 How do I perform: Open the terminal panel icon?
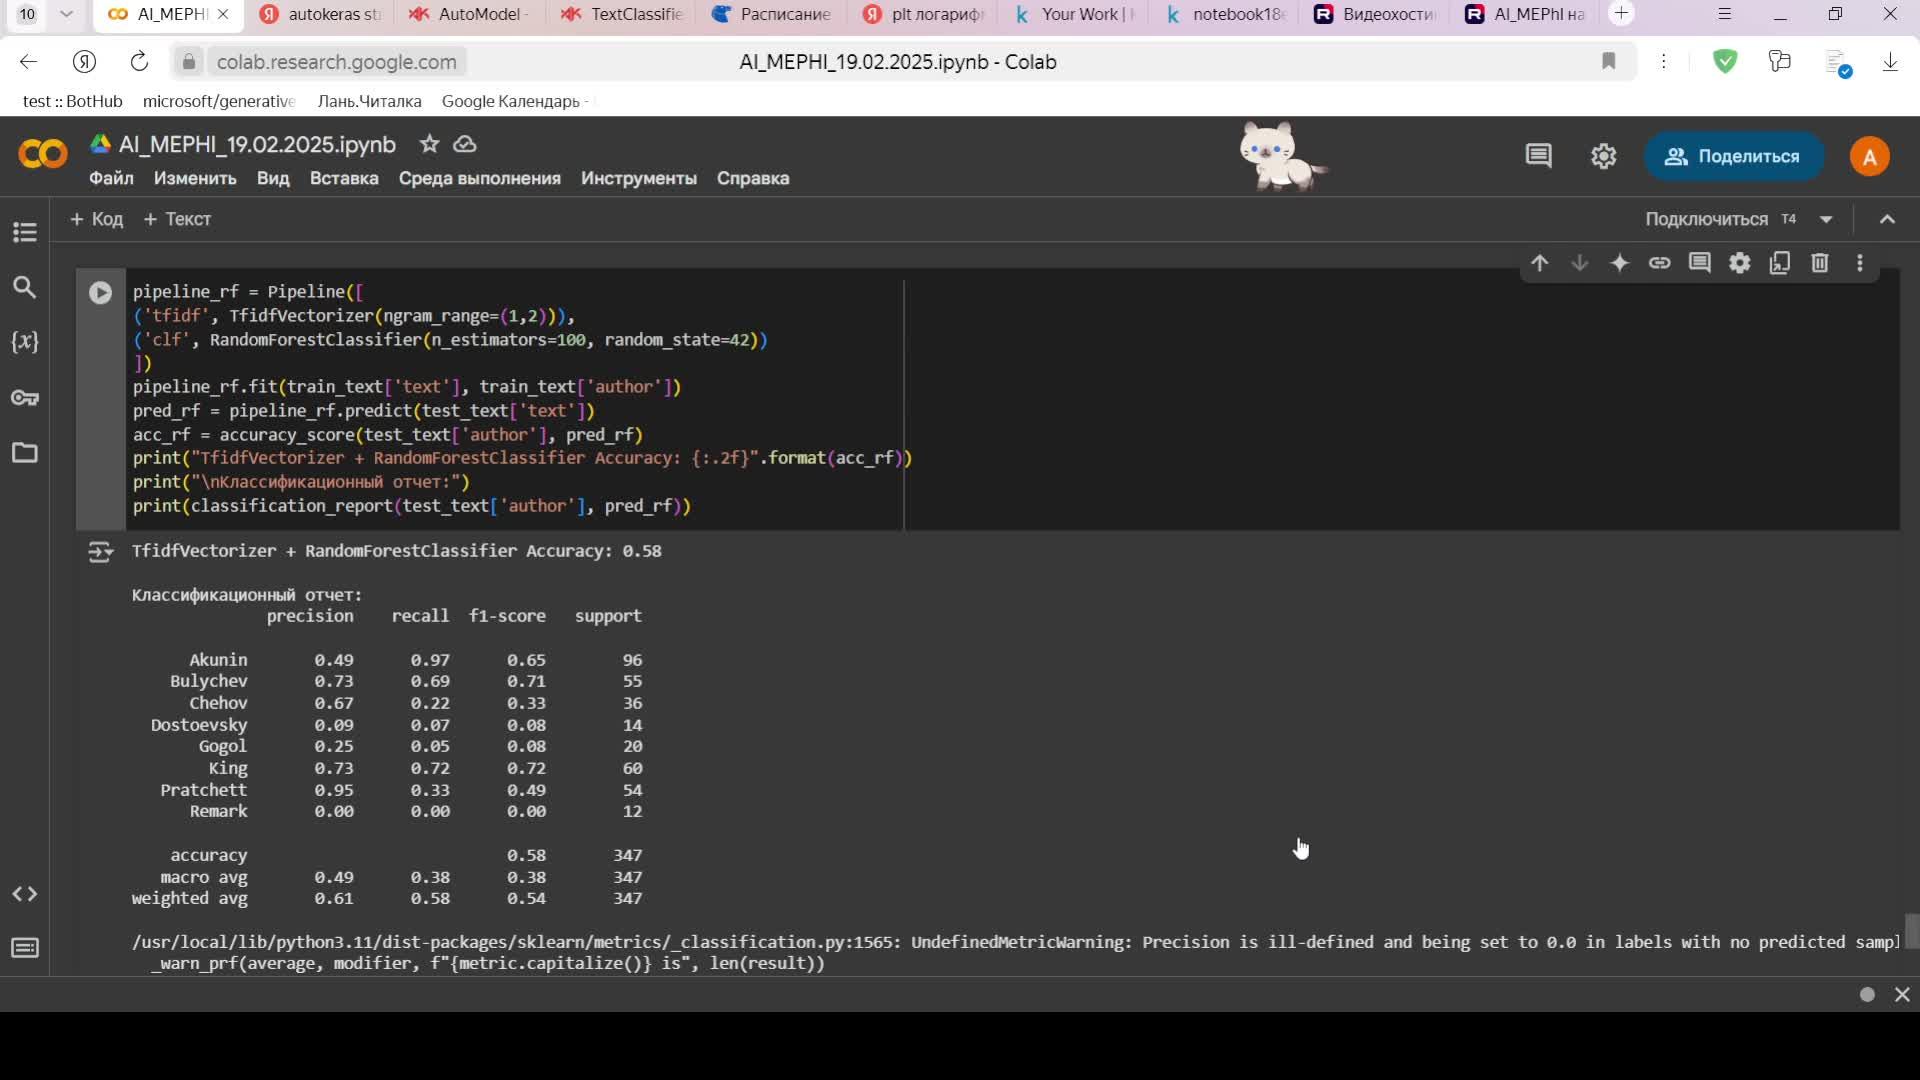pyautogui.click(x=25, y=948)
